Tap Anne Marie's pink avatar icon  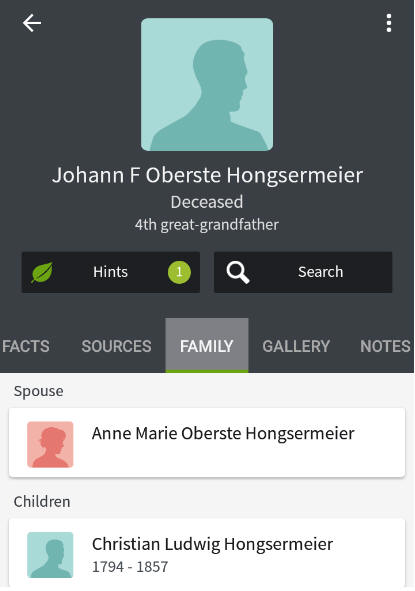pos(50,444)
